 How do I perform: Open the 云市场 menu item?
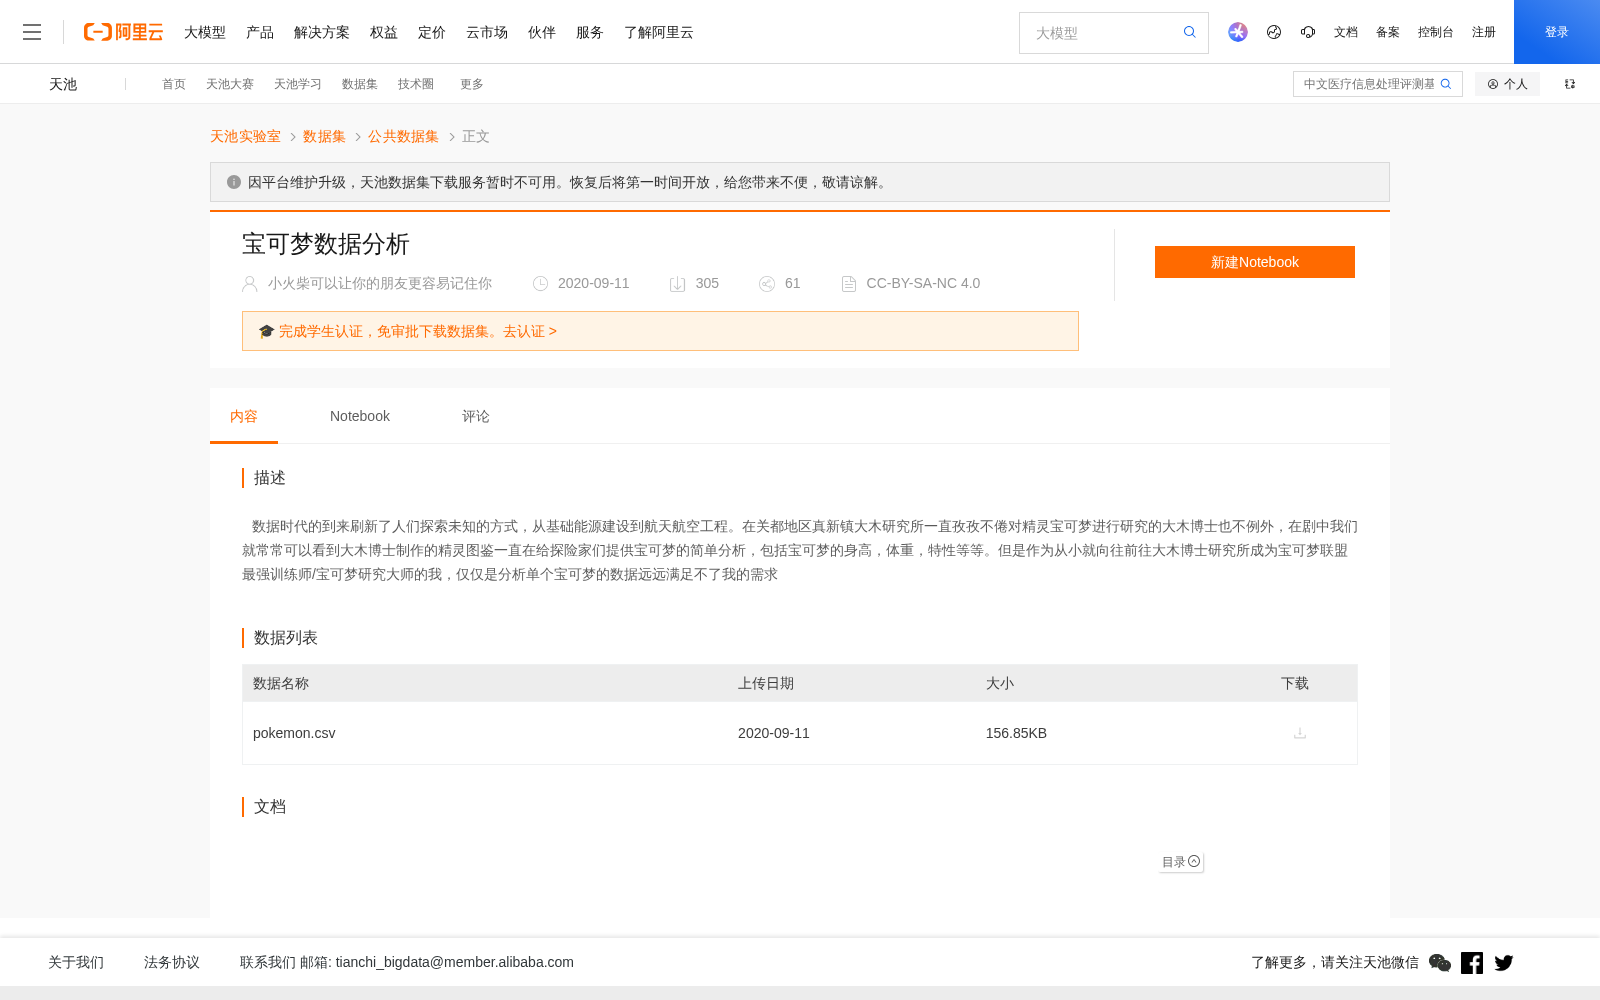click(487, 32)
